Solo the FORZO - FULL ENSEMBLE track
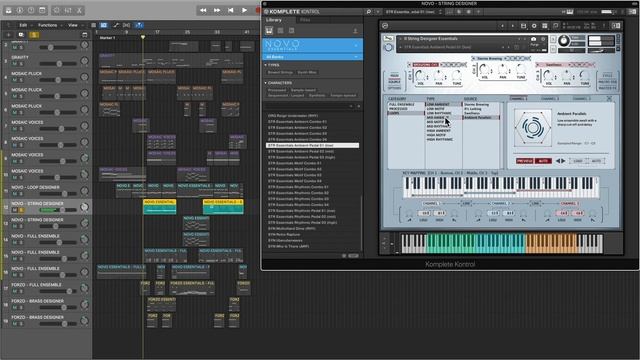Screen dimensions: 640x360 click(21, 291)
